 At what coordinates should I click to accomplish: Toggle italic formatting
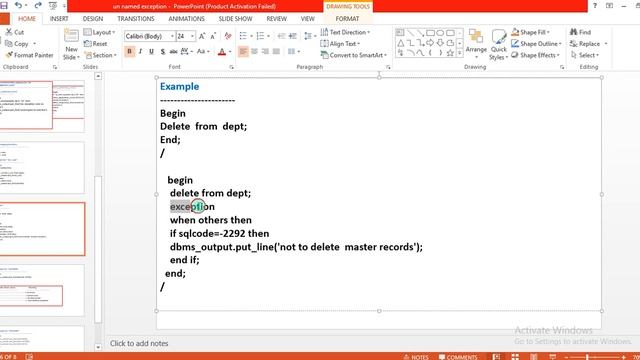(140, 51)
